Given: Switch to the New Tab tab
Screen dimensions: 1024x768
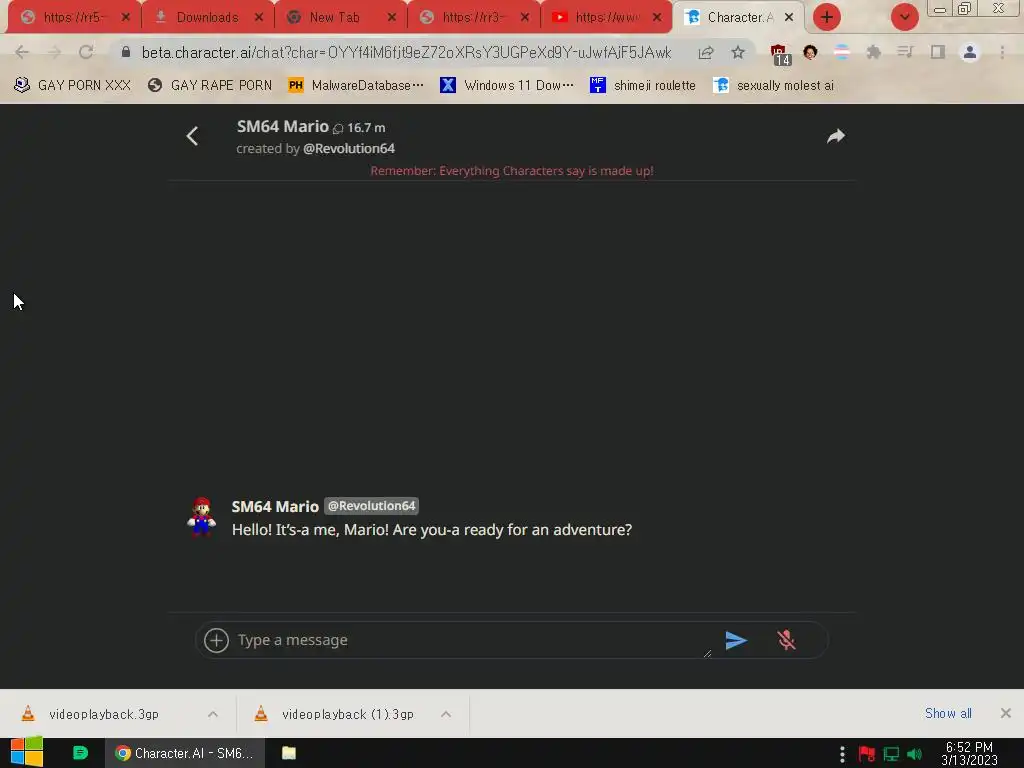Looking at the screenshot, I should tap(334, 17).
